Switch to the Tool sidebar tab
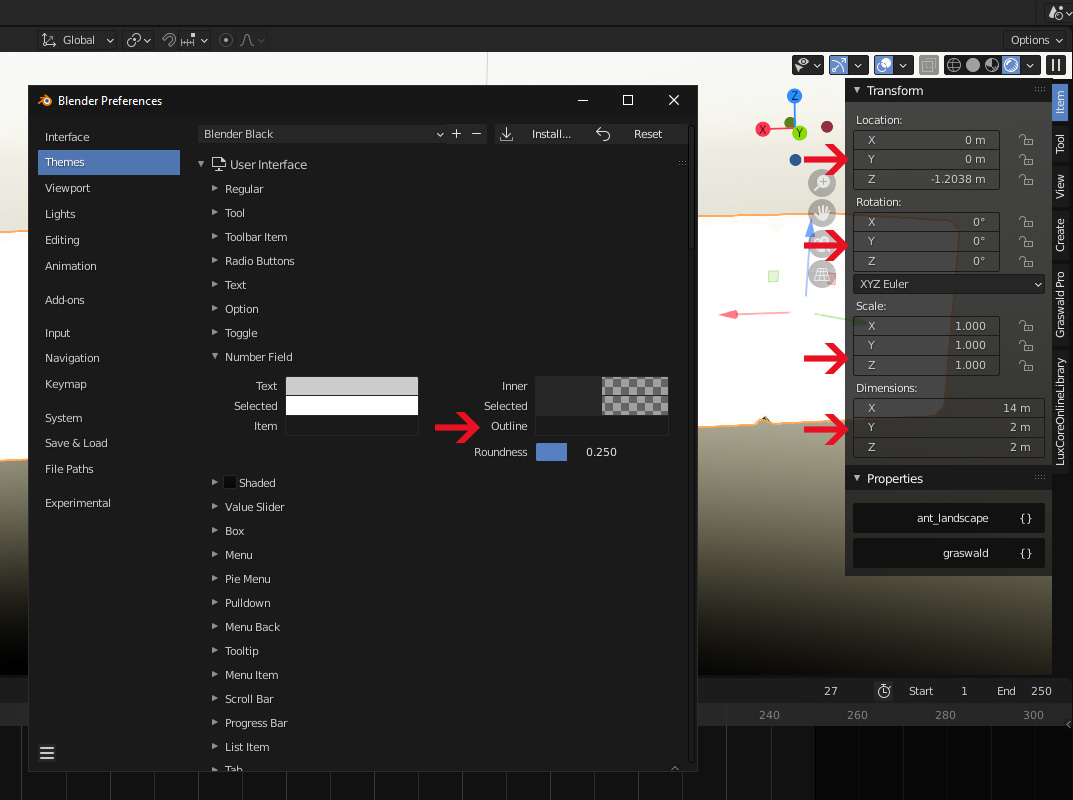Viewport: 1073px width, 800px height. 1060,144
